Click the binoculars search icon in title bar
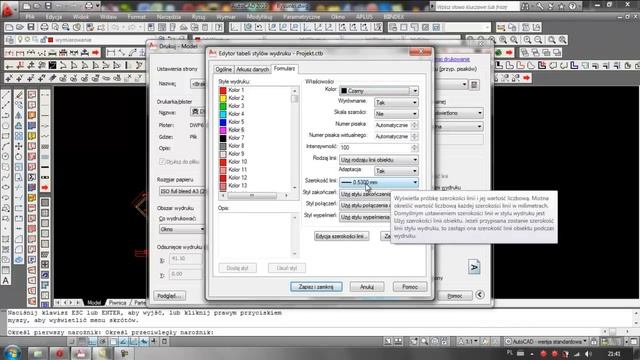This screenshot has height=360, width=640. point(525,6)
